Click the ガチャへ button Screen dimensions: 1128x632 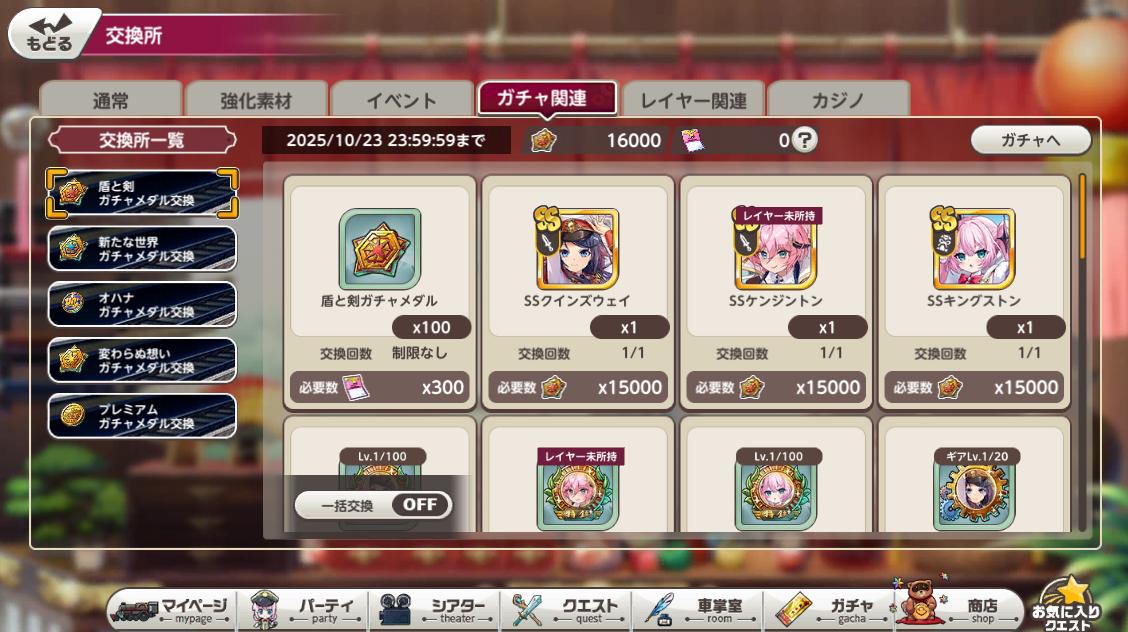click(x=1030, y=140)
